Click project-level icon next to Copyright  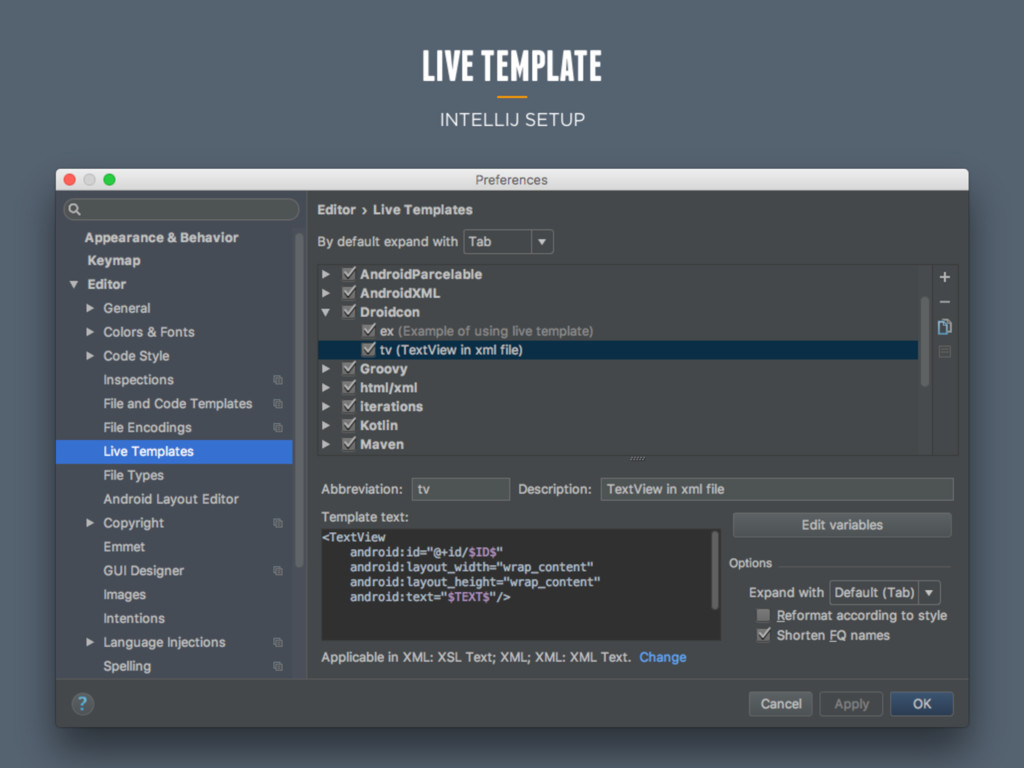(x=278, y=523)
